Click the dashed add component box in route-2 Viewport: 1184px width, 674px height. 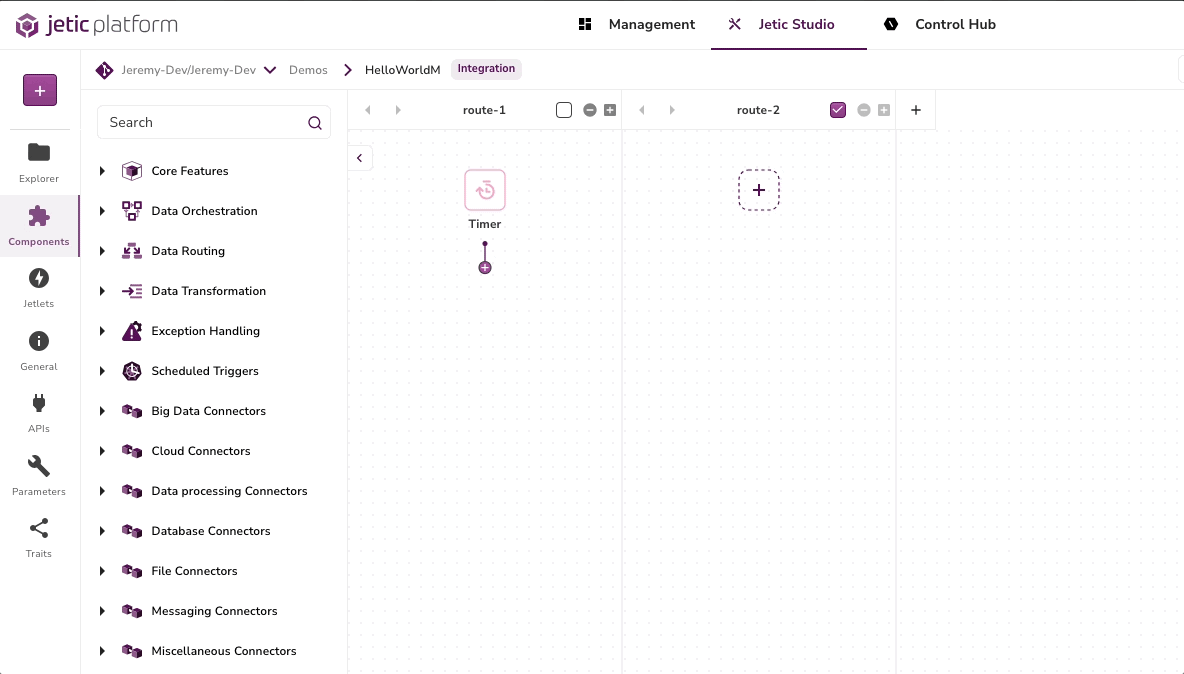(759, 190)
